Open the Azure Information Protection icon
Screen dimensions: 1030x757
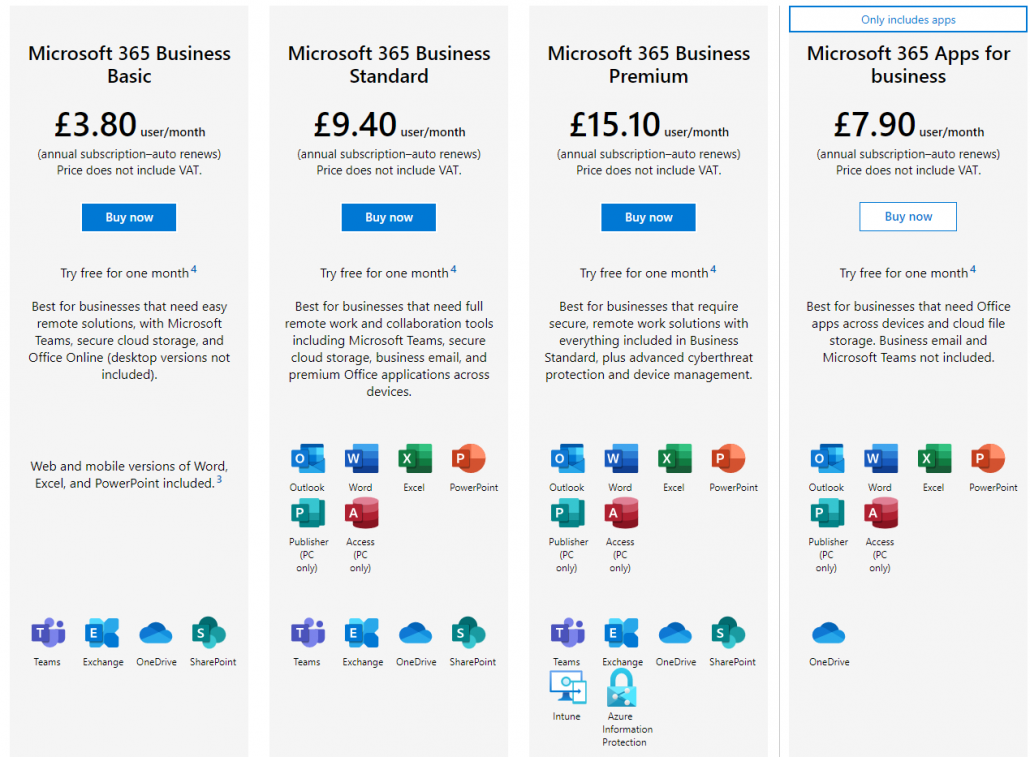point(622,687)
